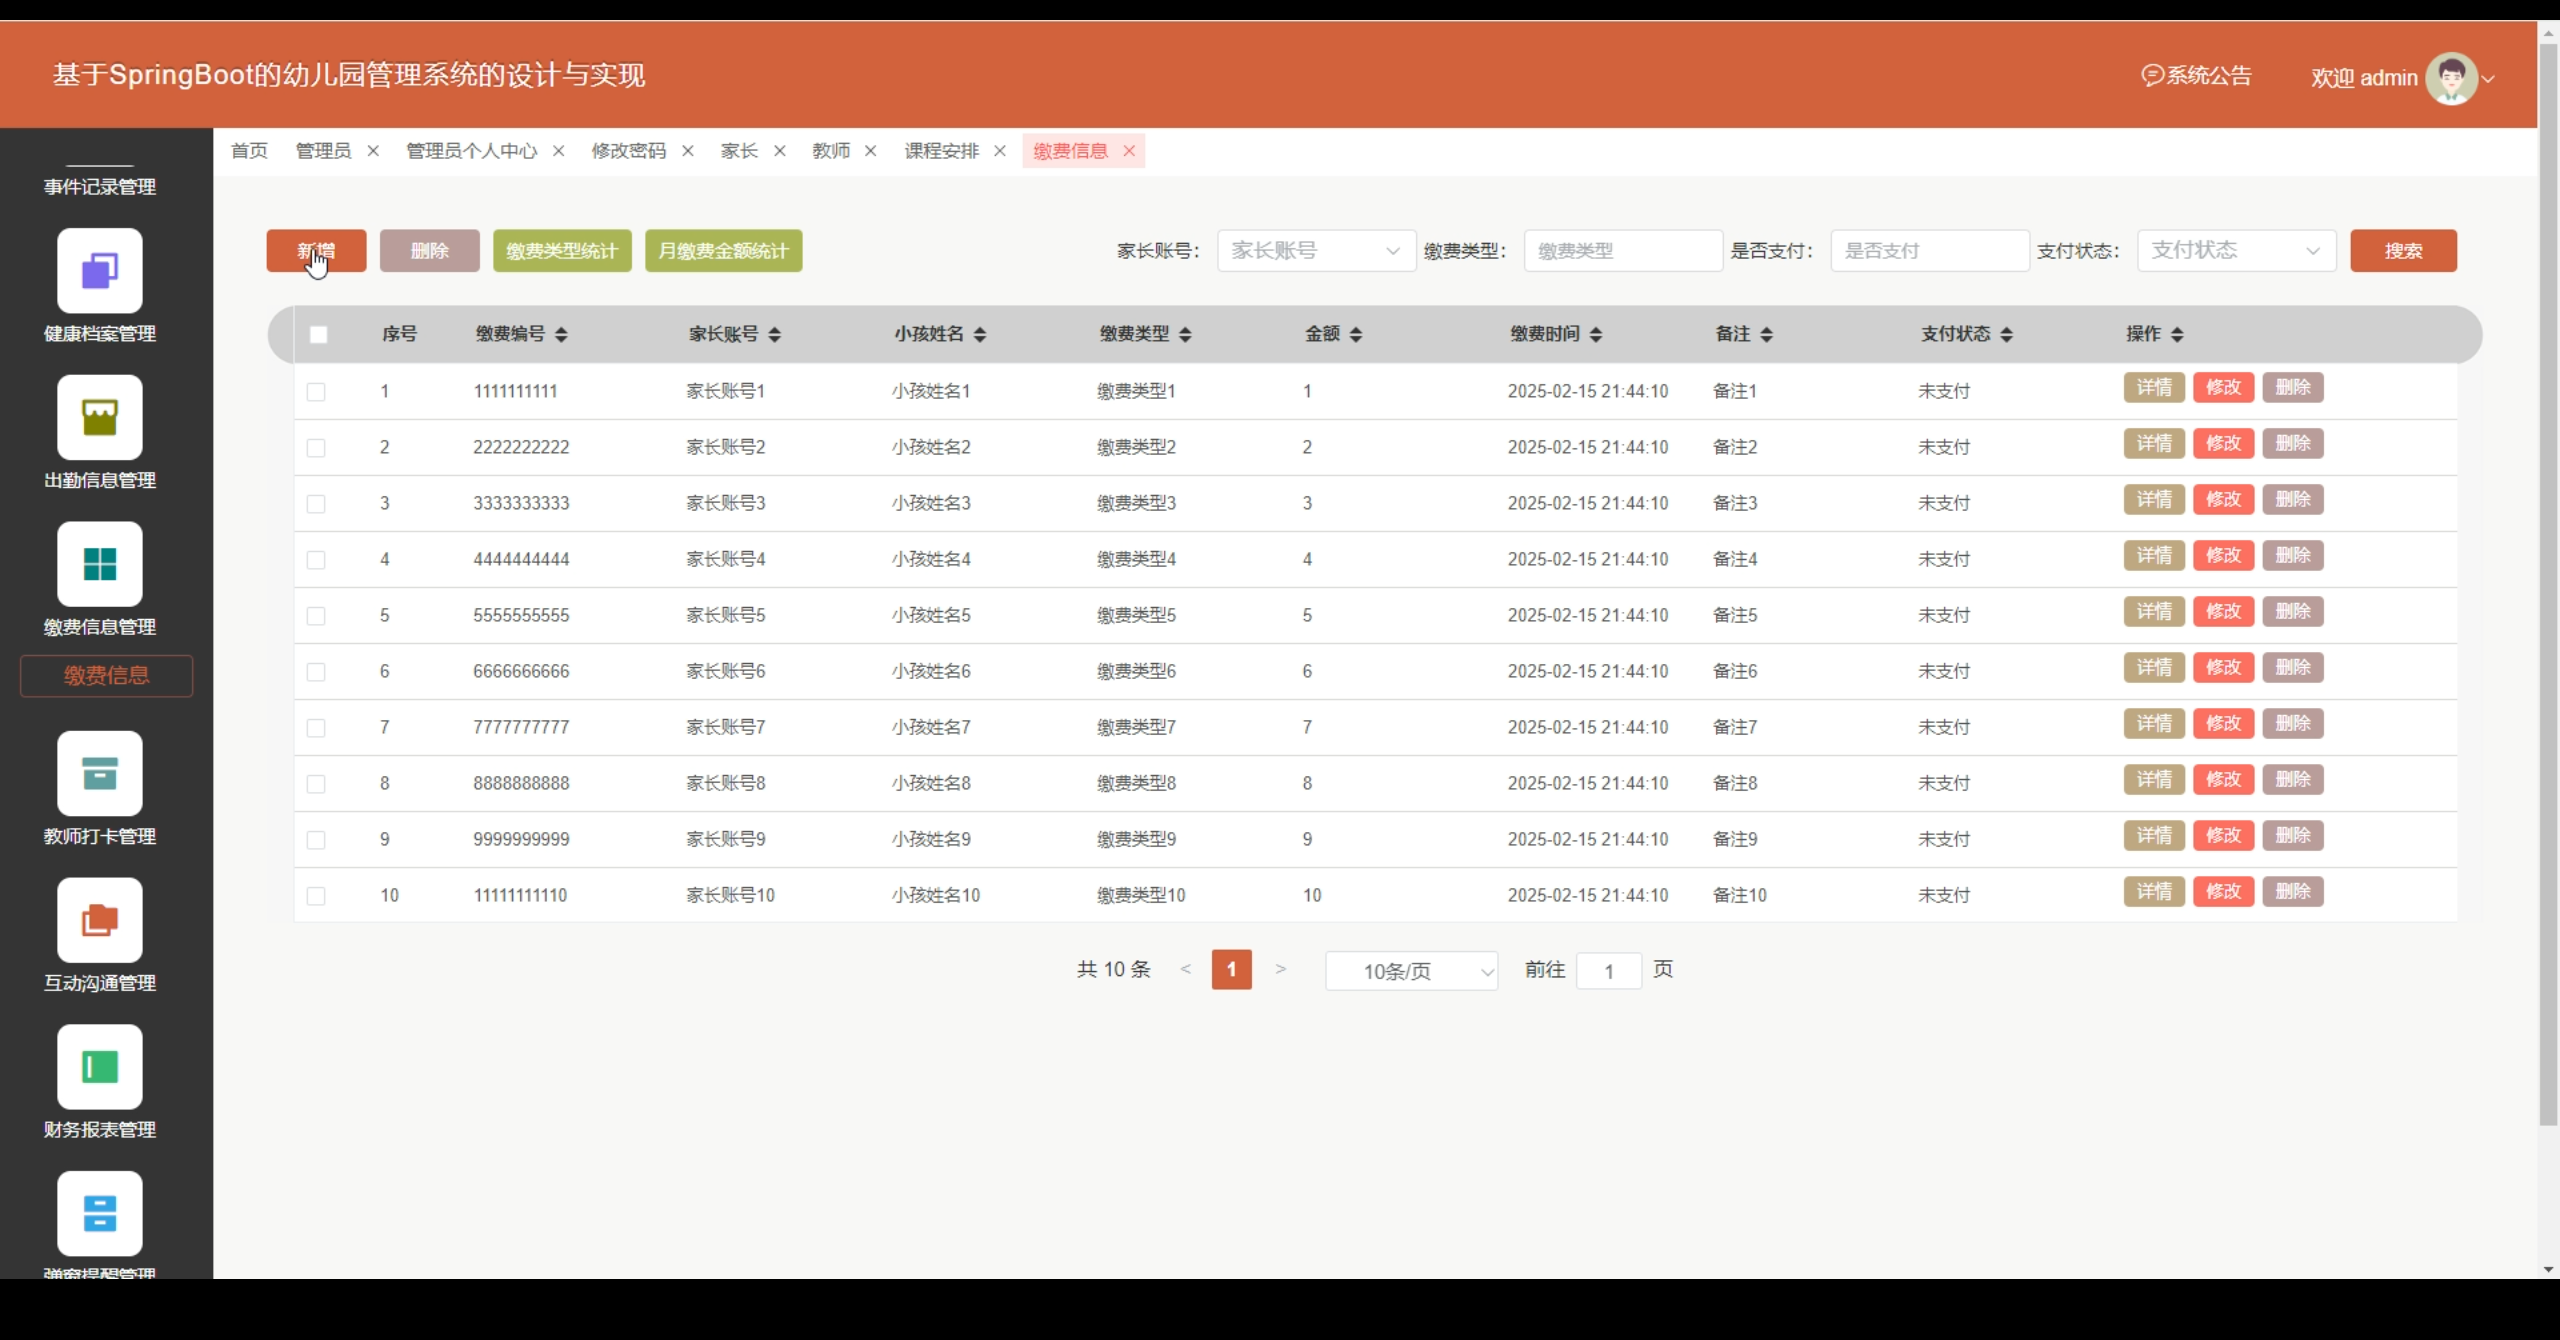
Task: Switch to the 管理员个人中心 tab
Action: click(471, 151)
